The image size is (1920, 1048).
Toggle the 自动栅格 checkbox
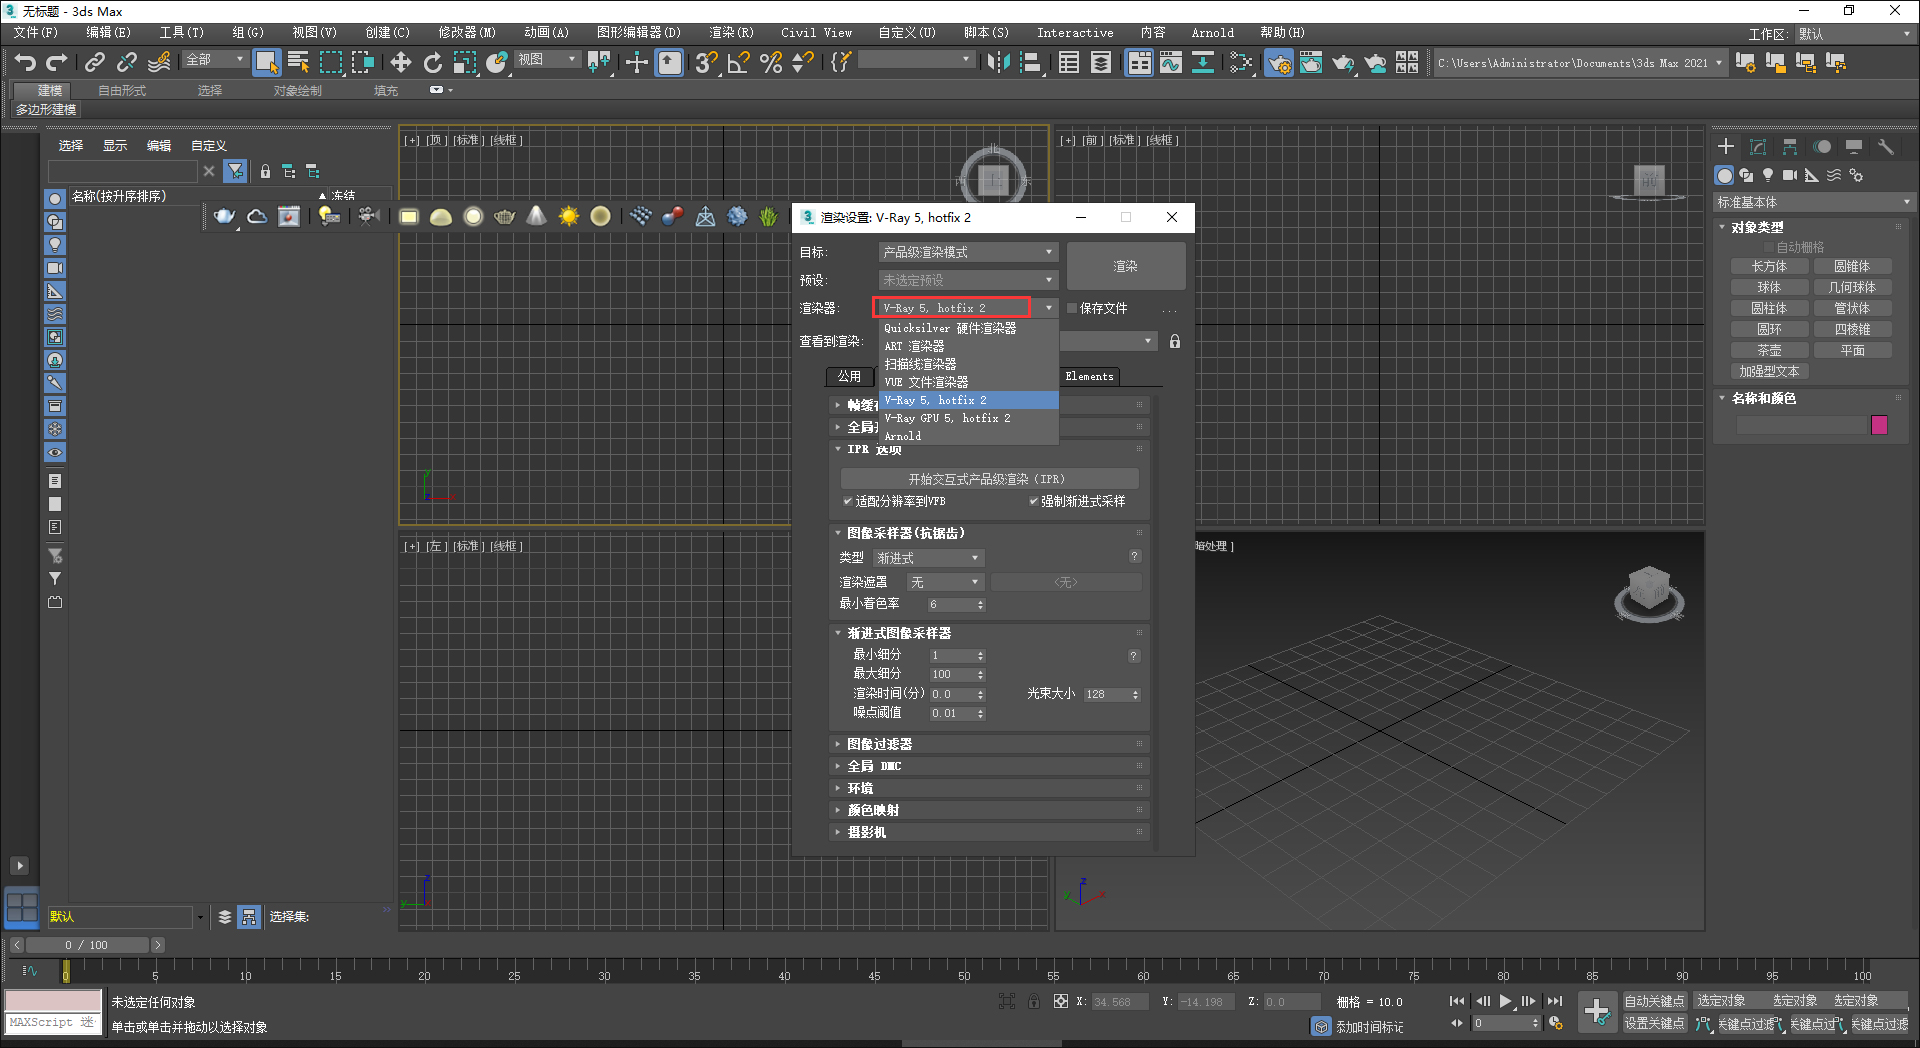point(1768,246)
